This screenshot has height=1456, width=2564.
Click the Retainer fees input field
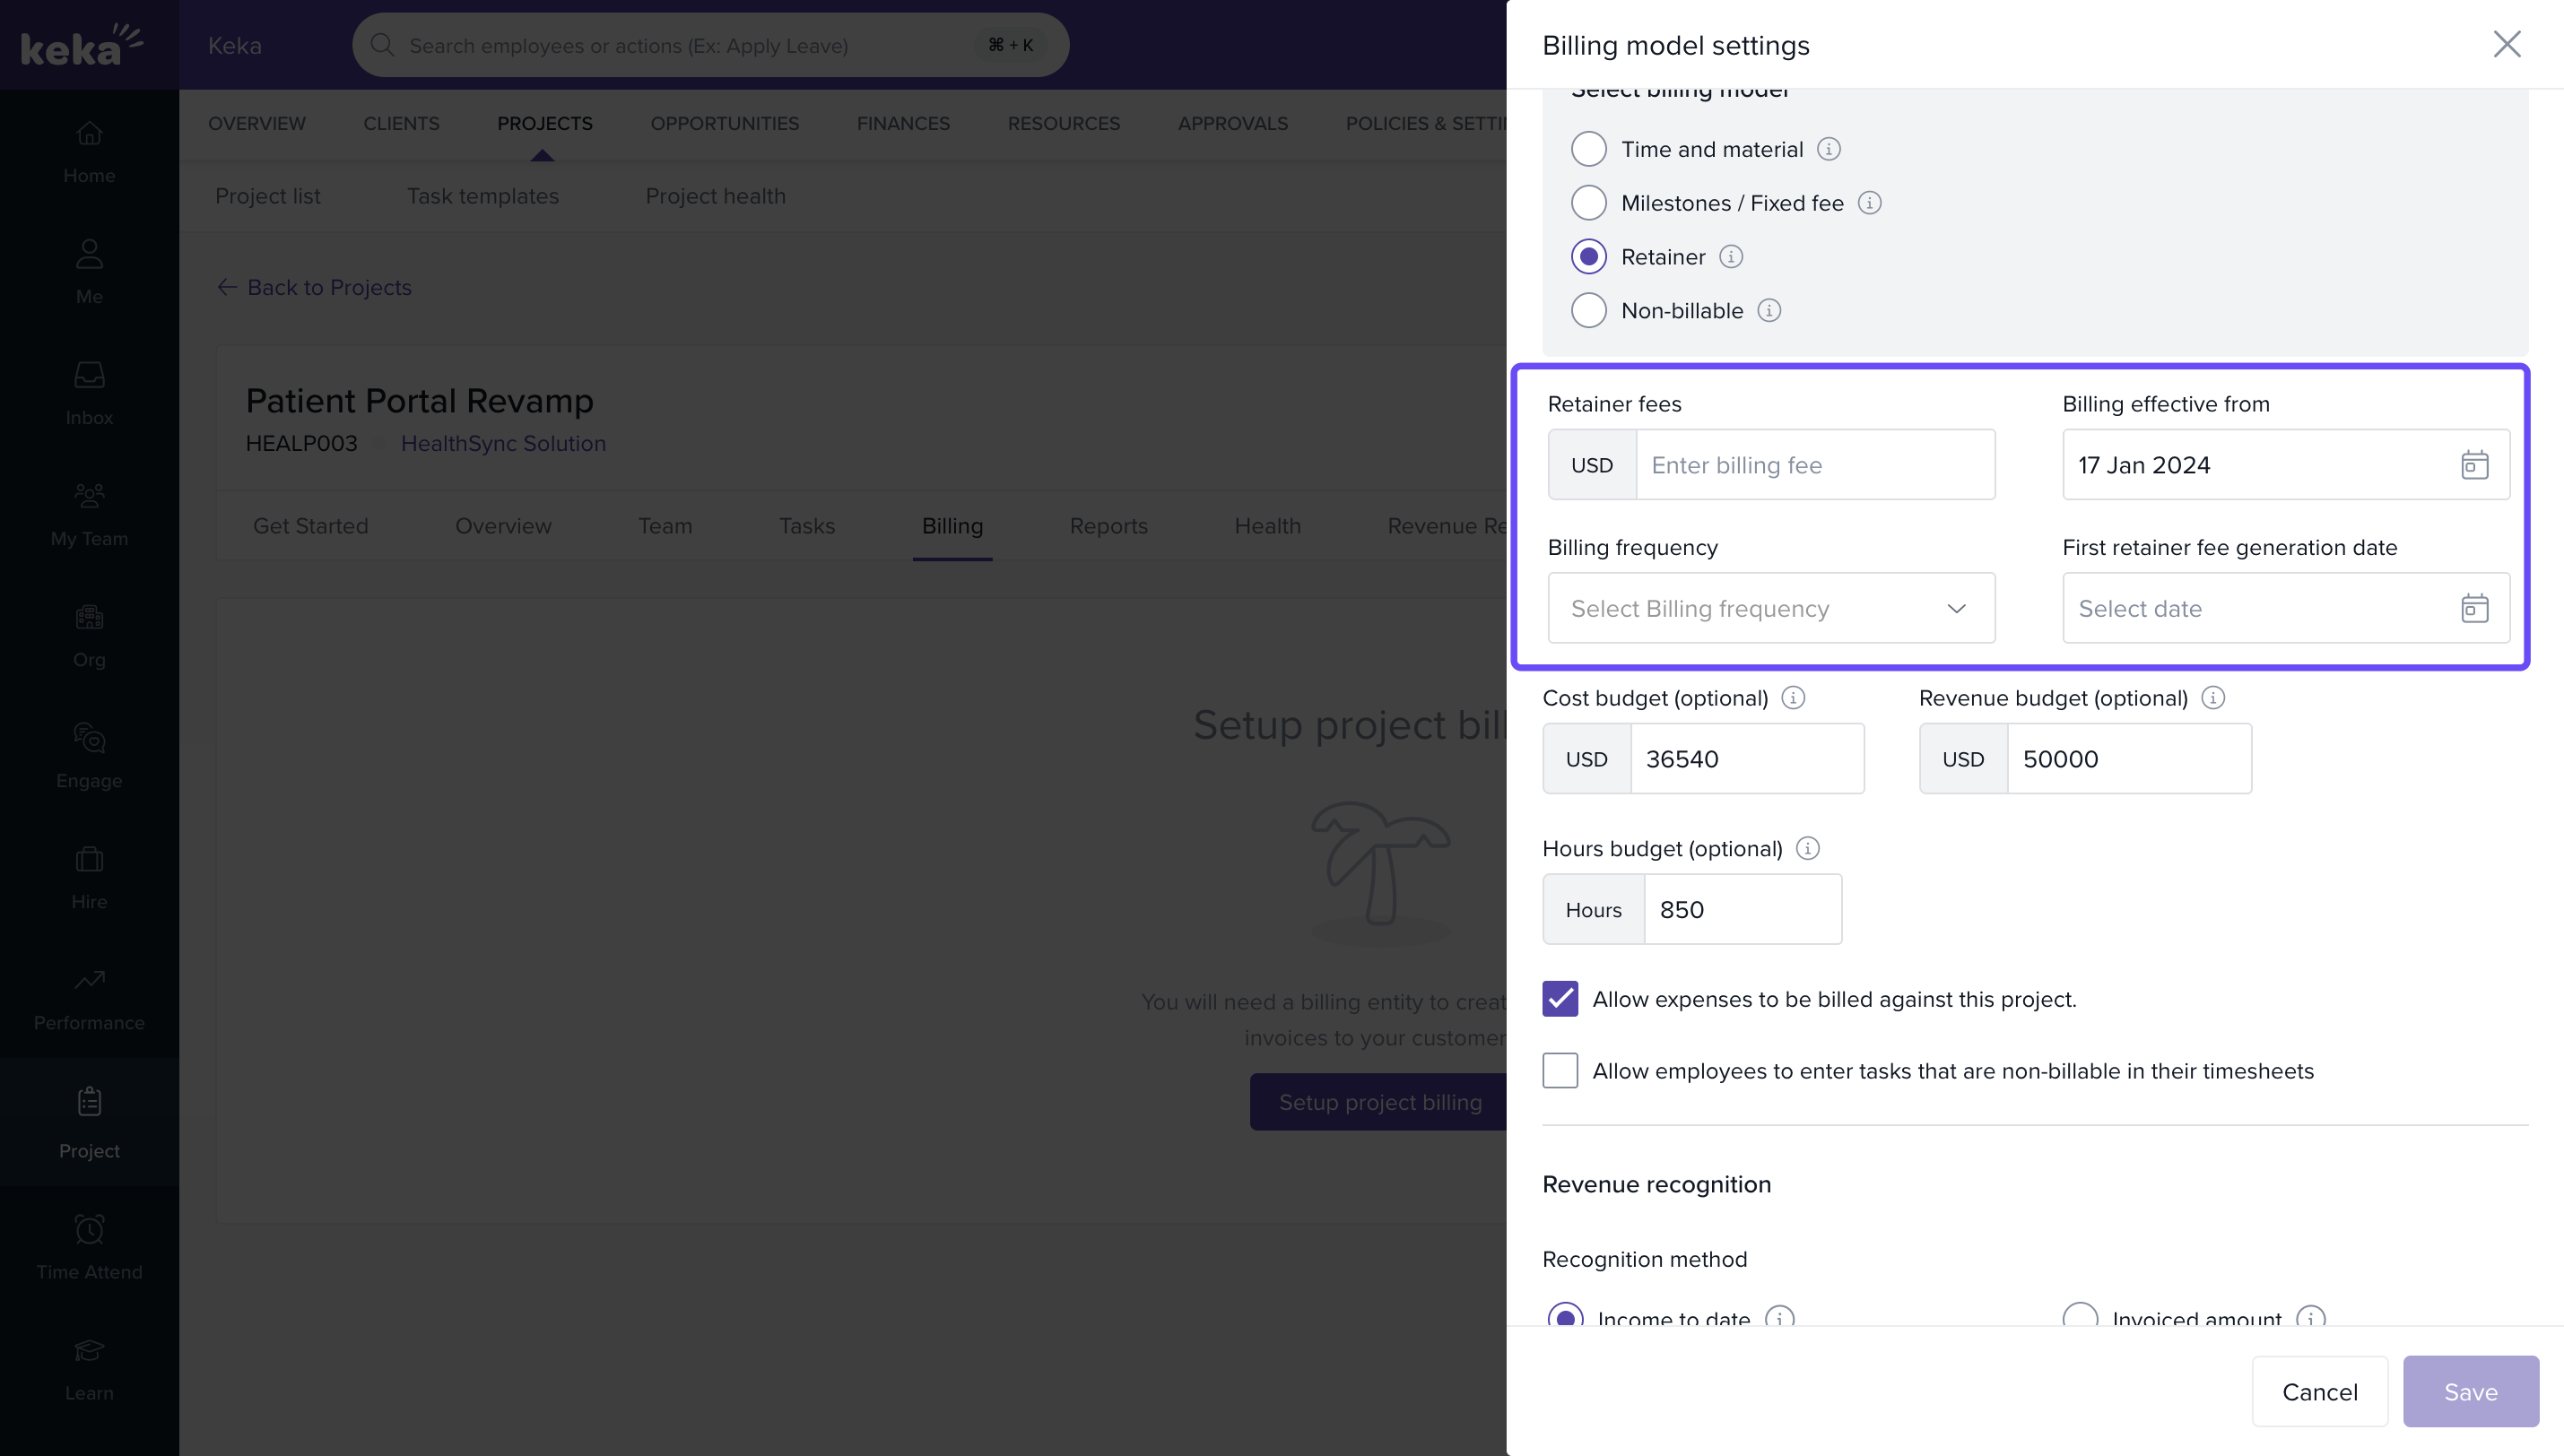point(1814,465)
